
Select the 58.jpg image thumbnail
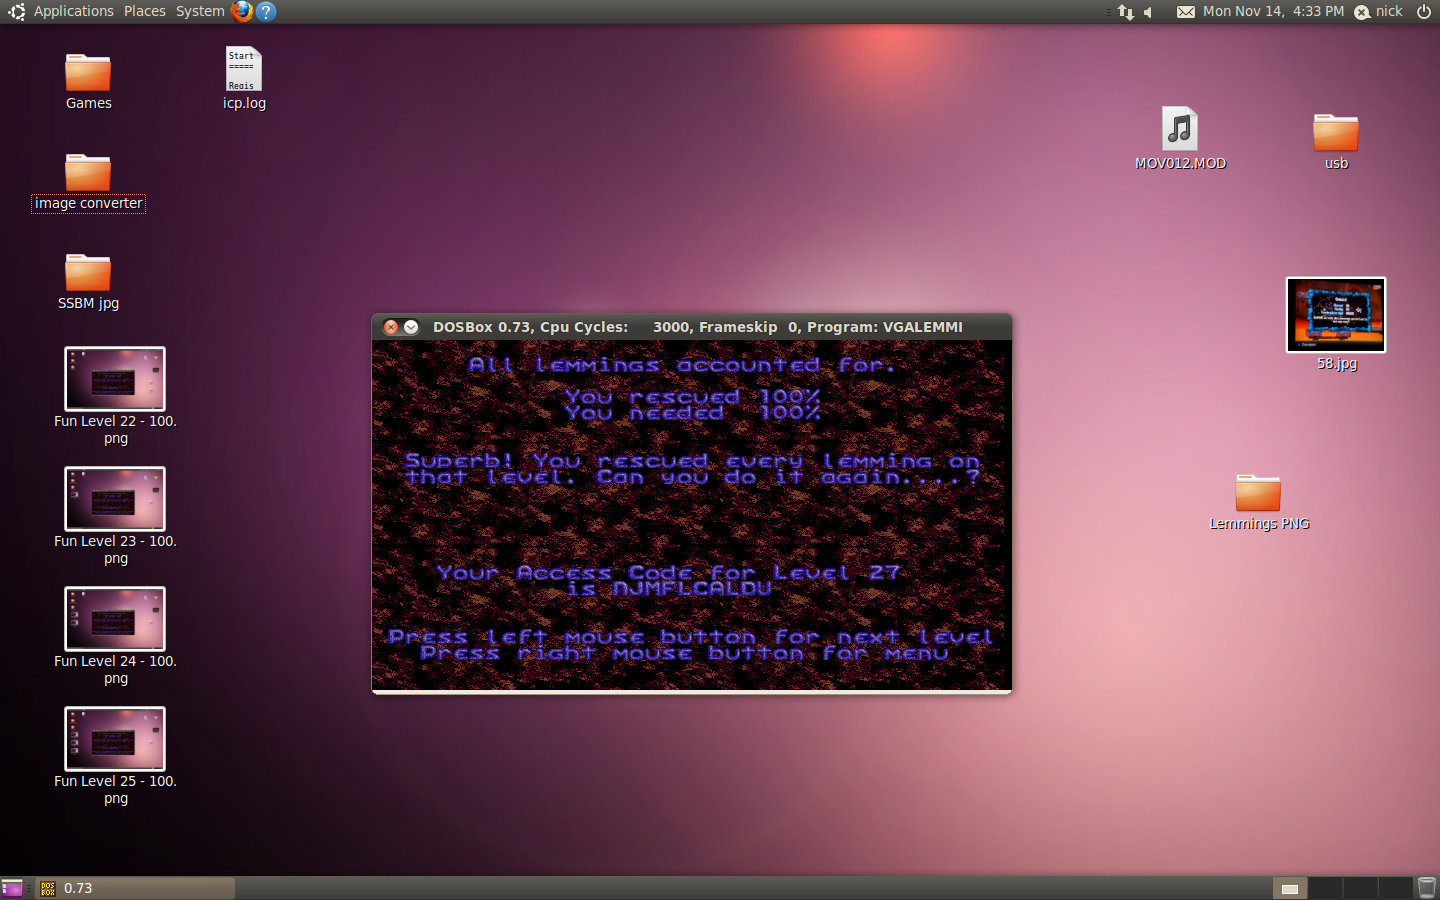1336,315
